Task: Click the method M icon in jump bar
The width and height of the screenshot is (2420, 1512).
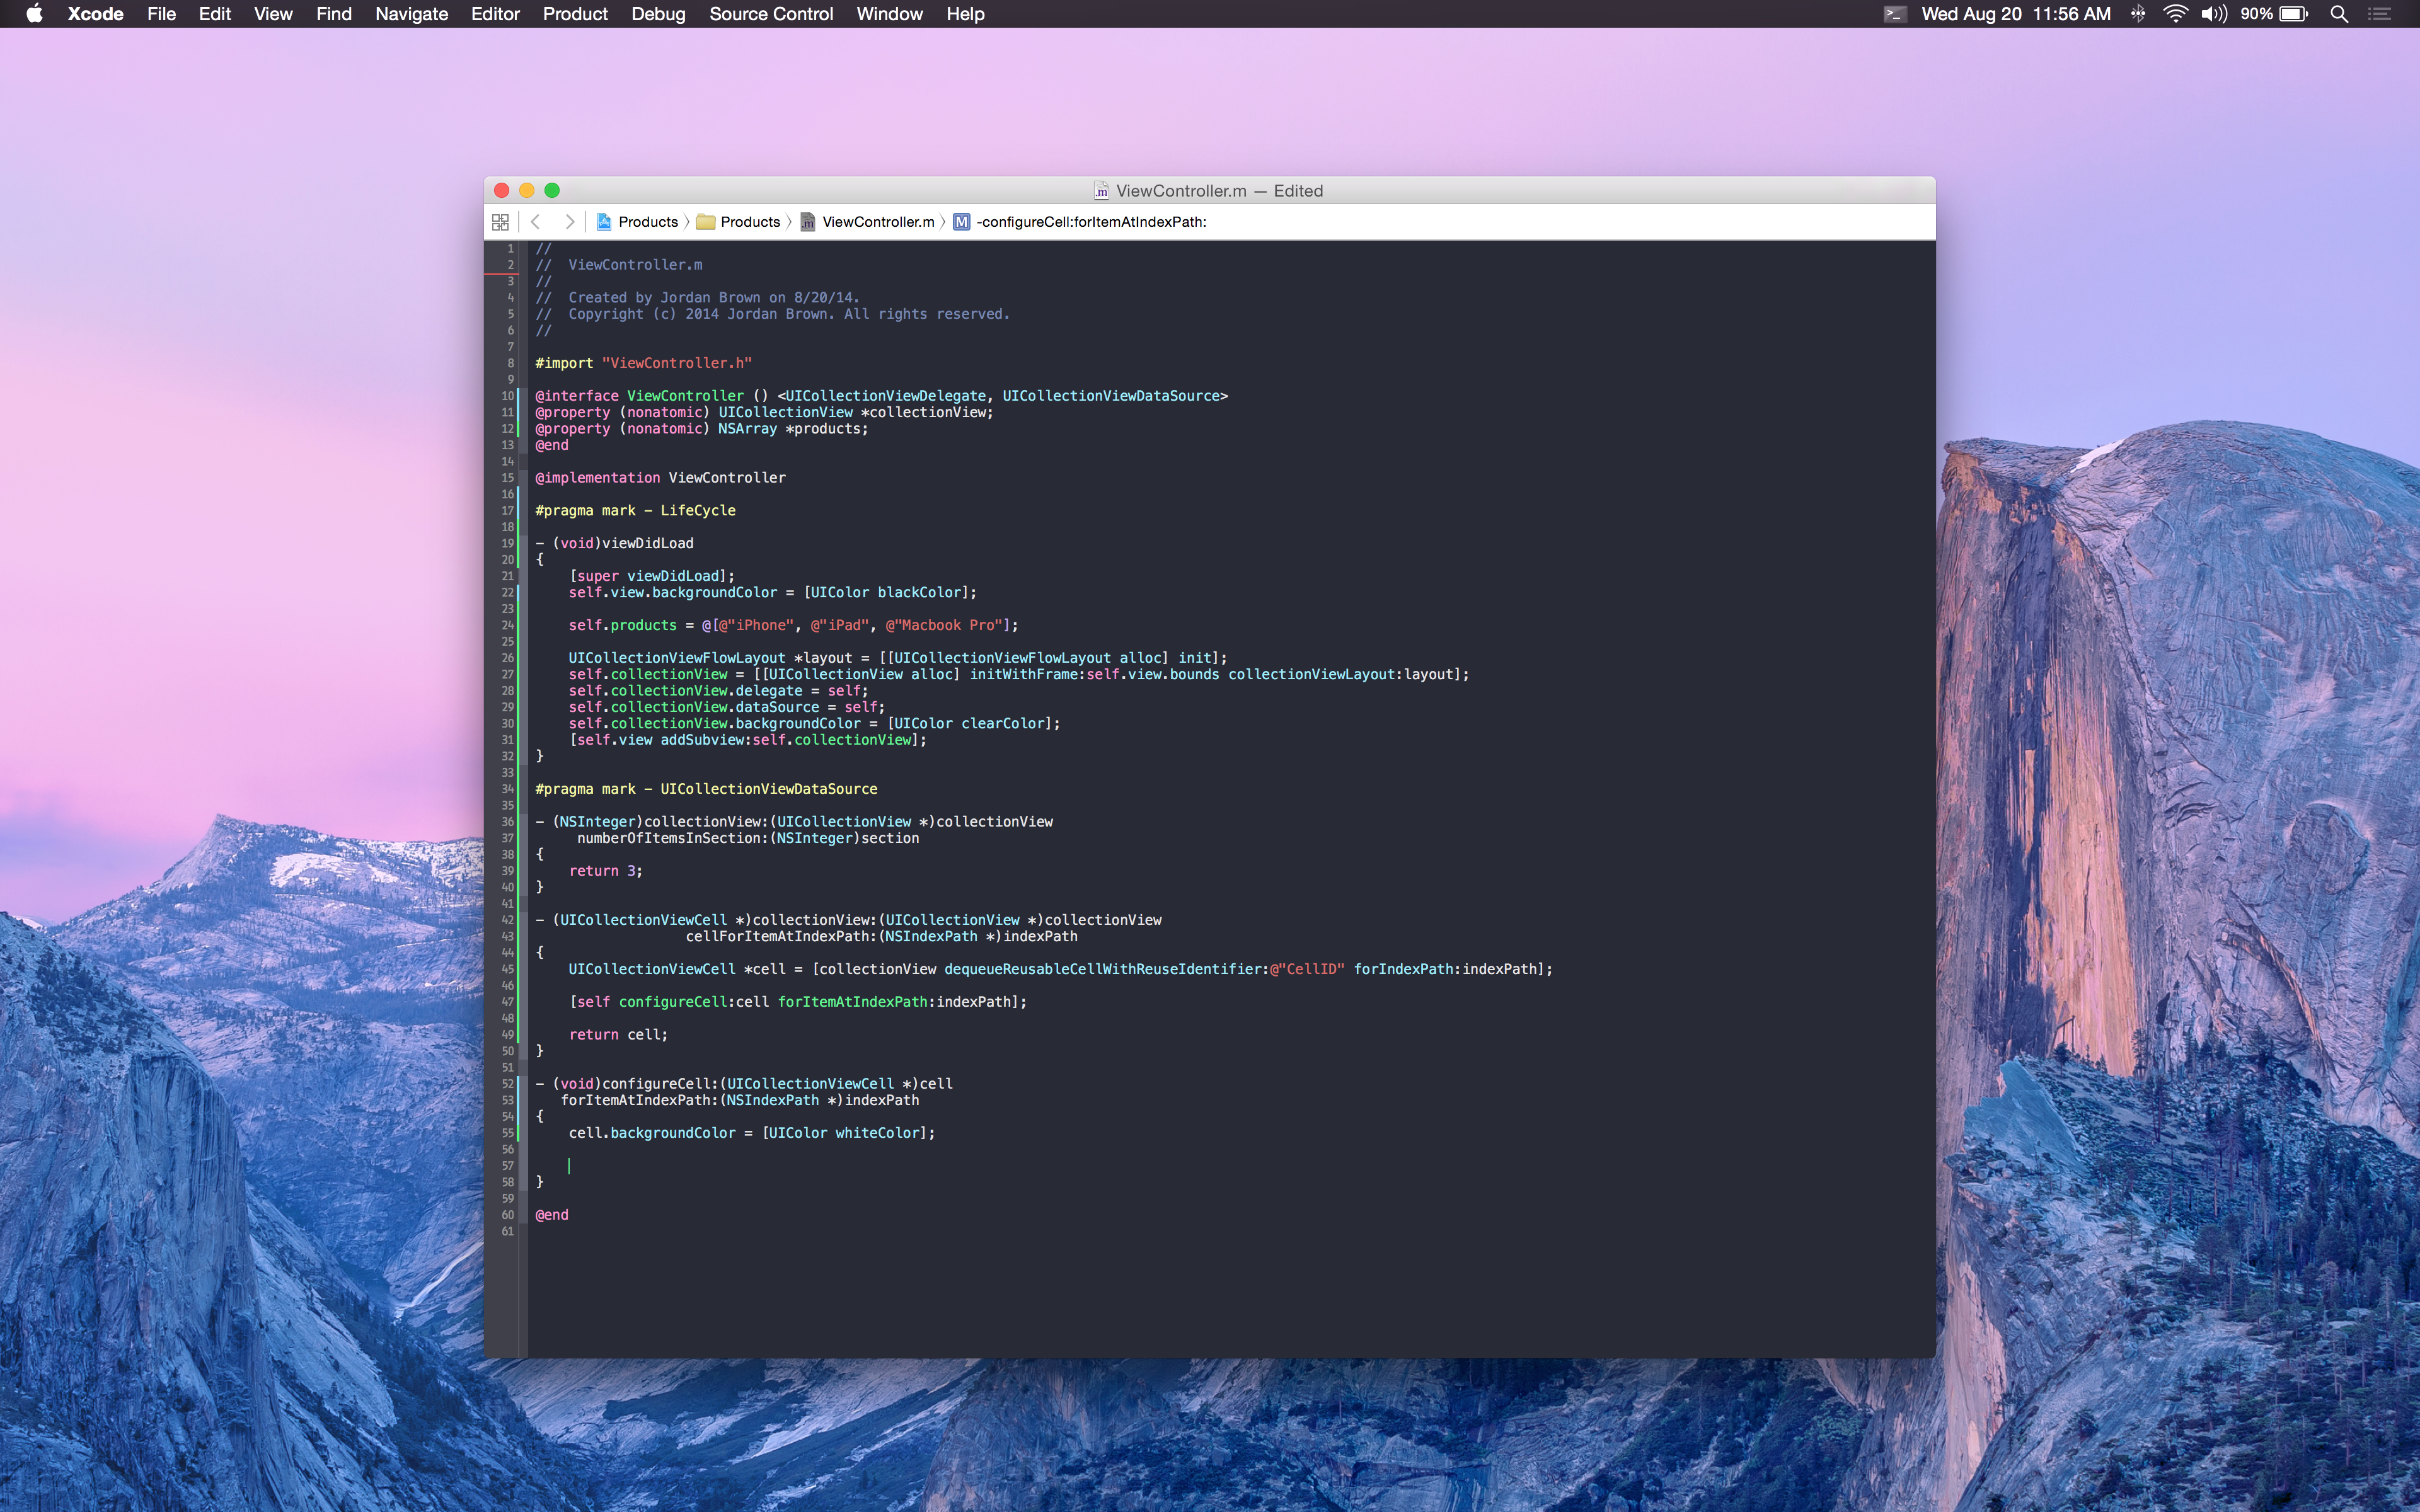Action: click(961, 222)
